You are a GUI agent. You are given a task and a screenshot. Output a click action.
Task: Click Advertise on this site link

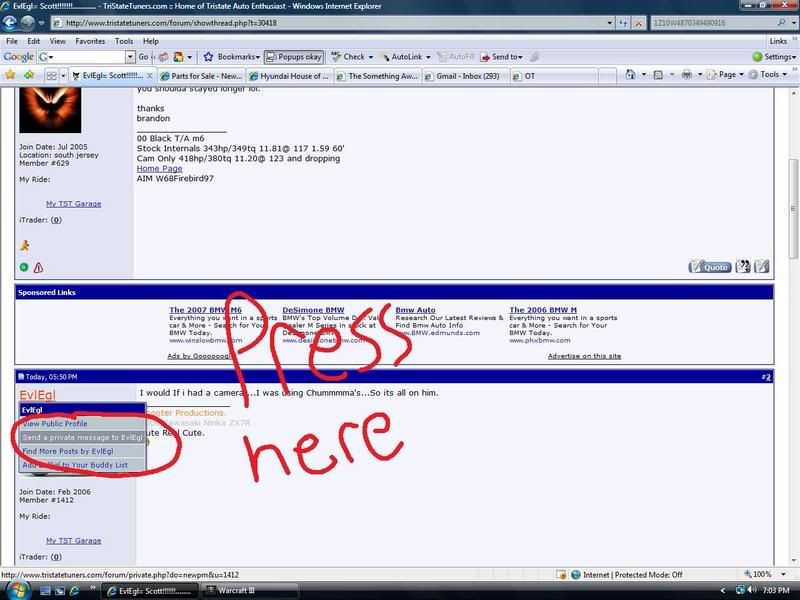coord(584,356)
